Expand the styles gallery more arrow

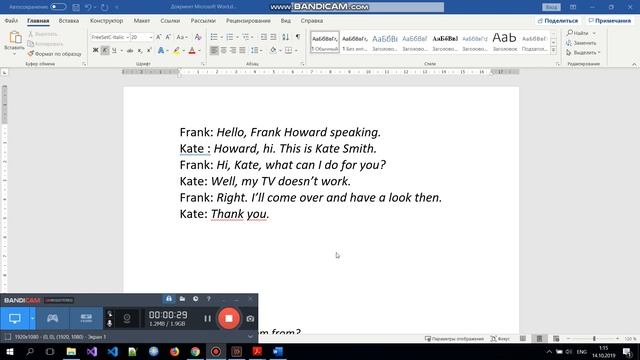[x=553, y=50]
